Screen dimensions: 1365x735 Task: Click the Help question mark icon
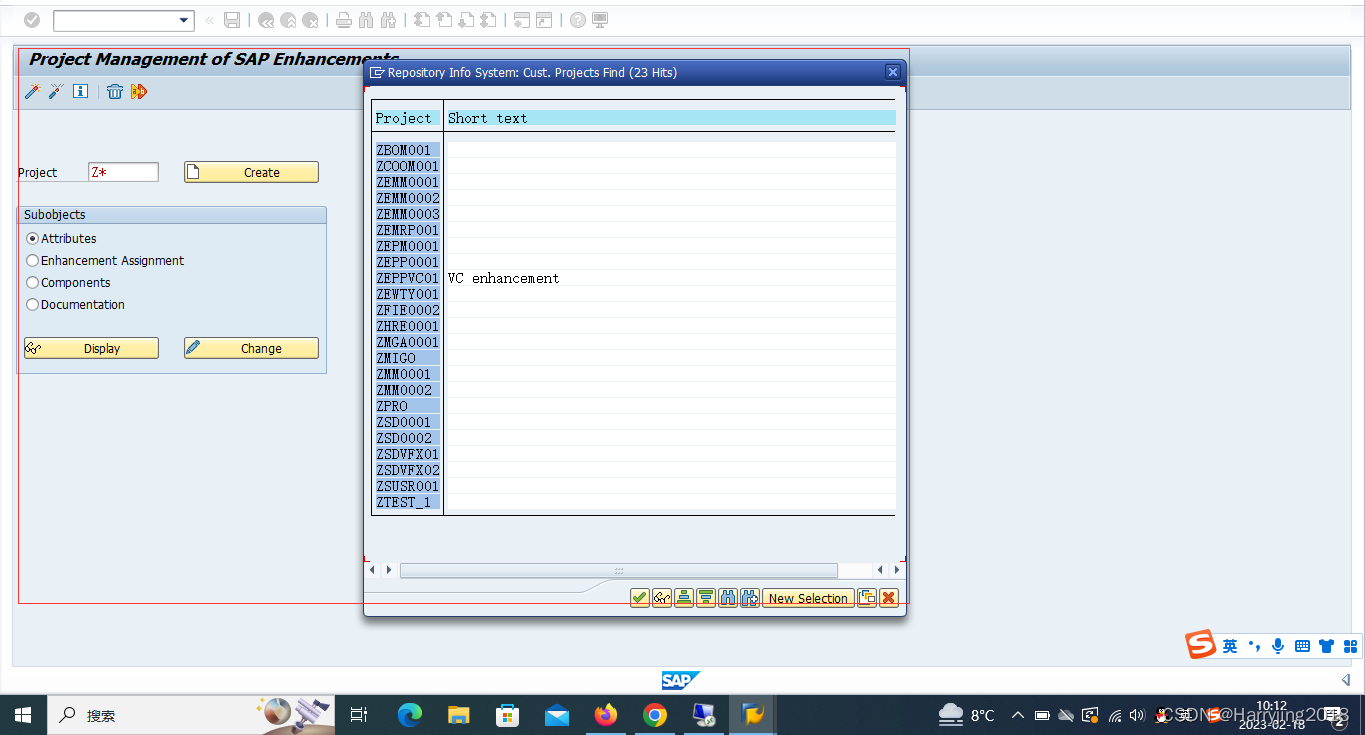pos(578,20)
